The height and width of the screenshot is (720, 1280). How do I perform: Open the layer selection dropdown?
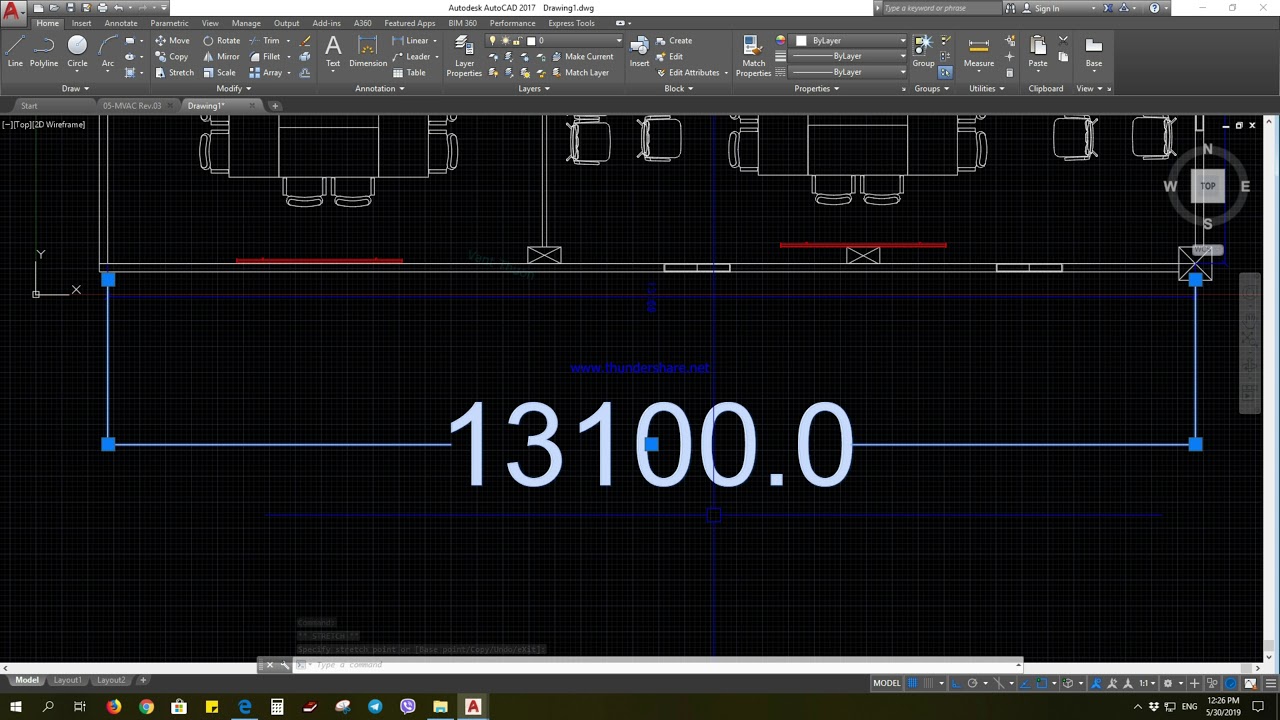[554, 41]
